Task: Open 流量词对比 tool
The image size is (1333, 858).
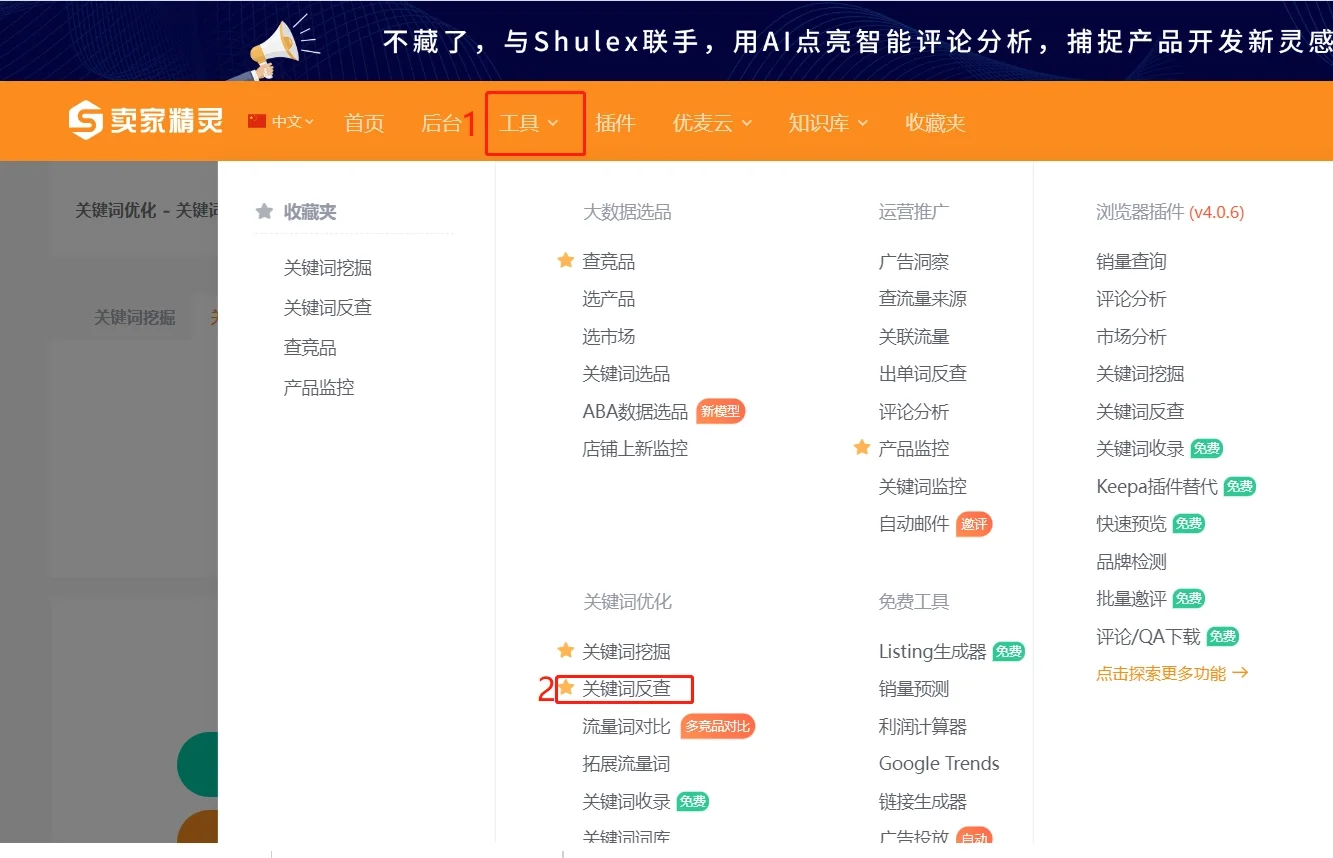Action: tap(626, 727)
